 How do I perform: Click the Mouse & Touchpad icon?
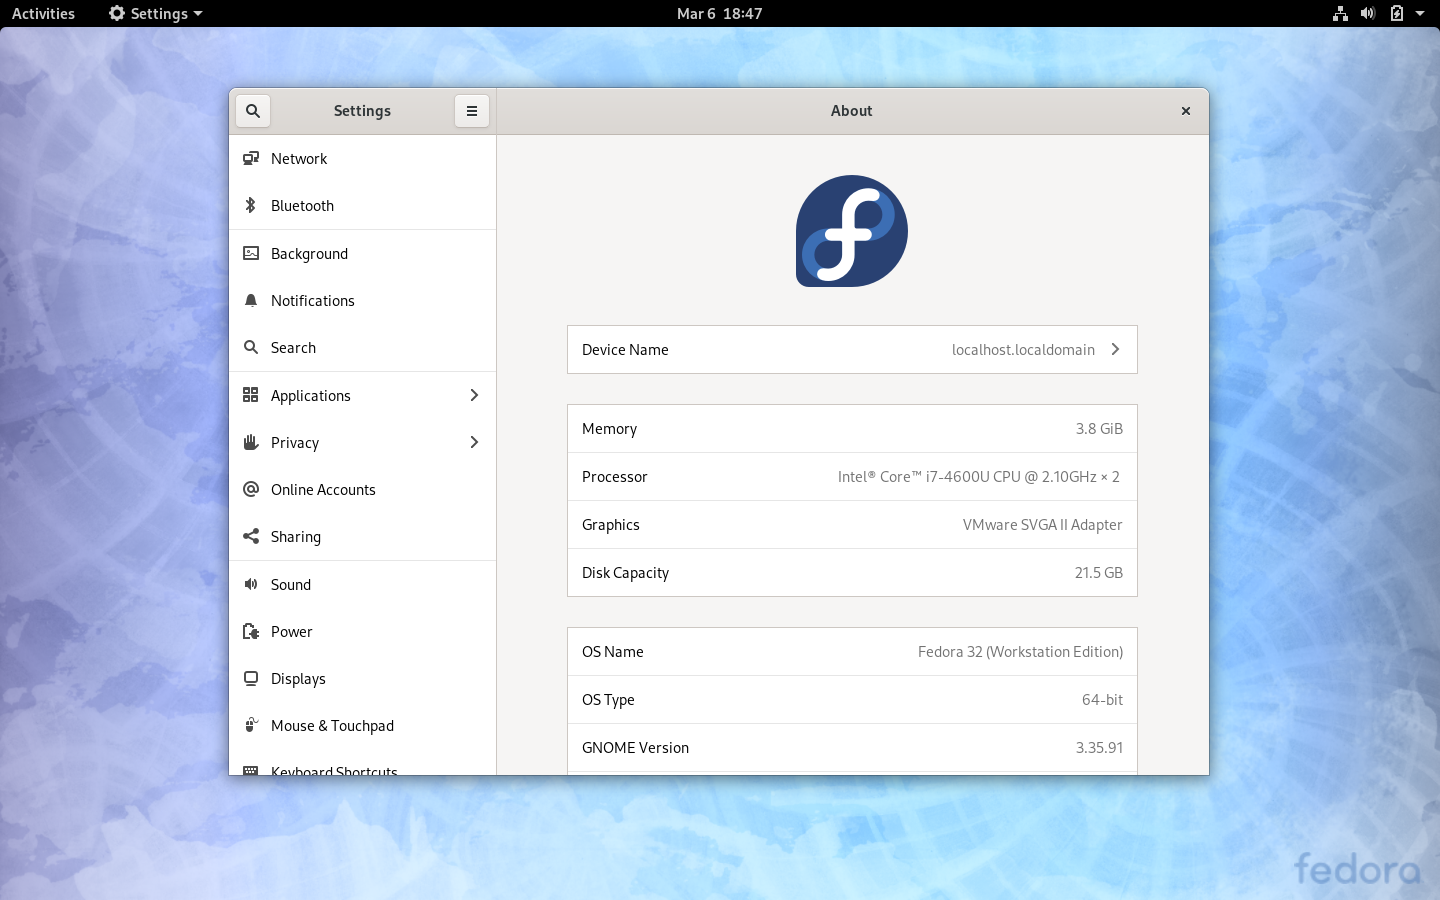[x=251, y=725]
